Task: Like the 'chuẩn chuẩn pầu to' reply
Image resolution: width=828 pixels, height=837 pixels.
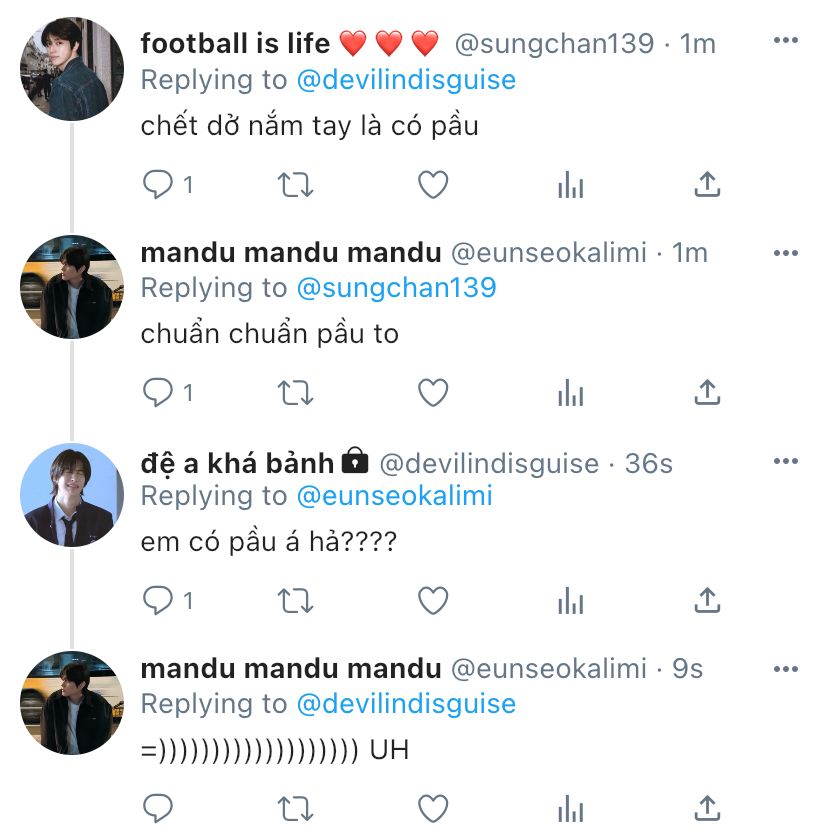Action: click(x=432, y=393)
